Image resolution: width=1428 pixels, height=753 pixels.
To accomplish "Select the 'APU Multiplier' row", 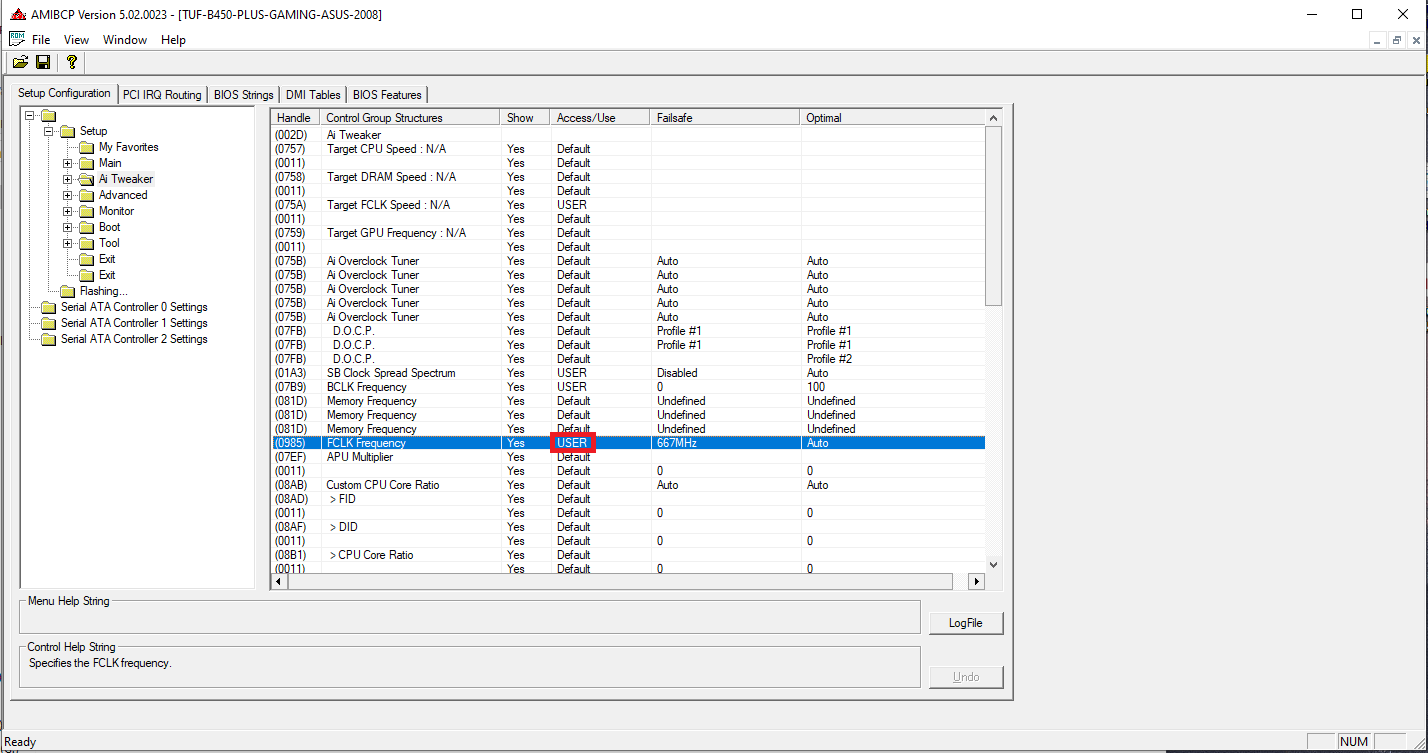I will [629, 457].
